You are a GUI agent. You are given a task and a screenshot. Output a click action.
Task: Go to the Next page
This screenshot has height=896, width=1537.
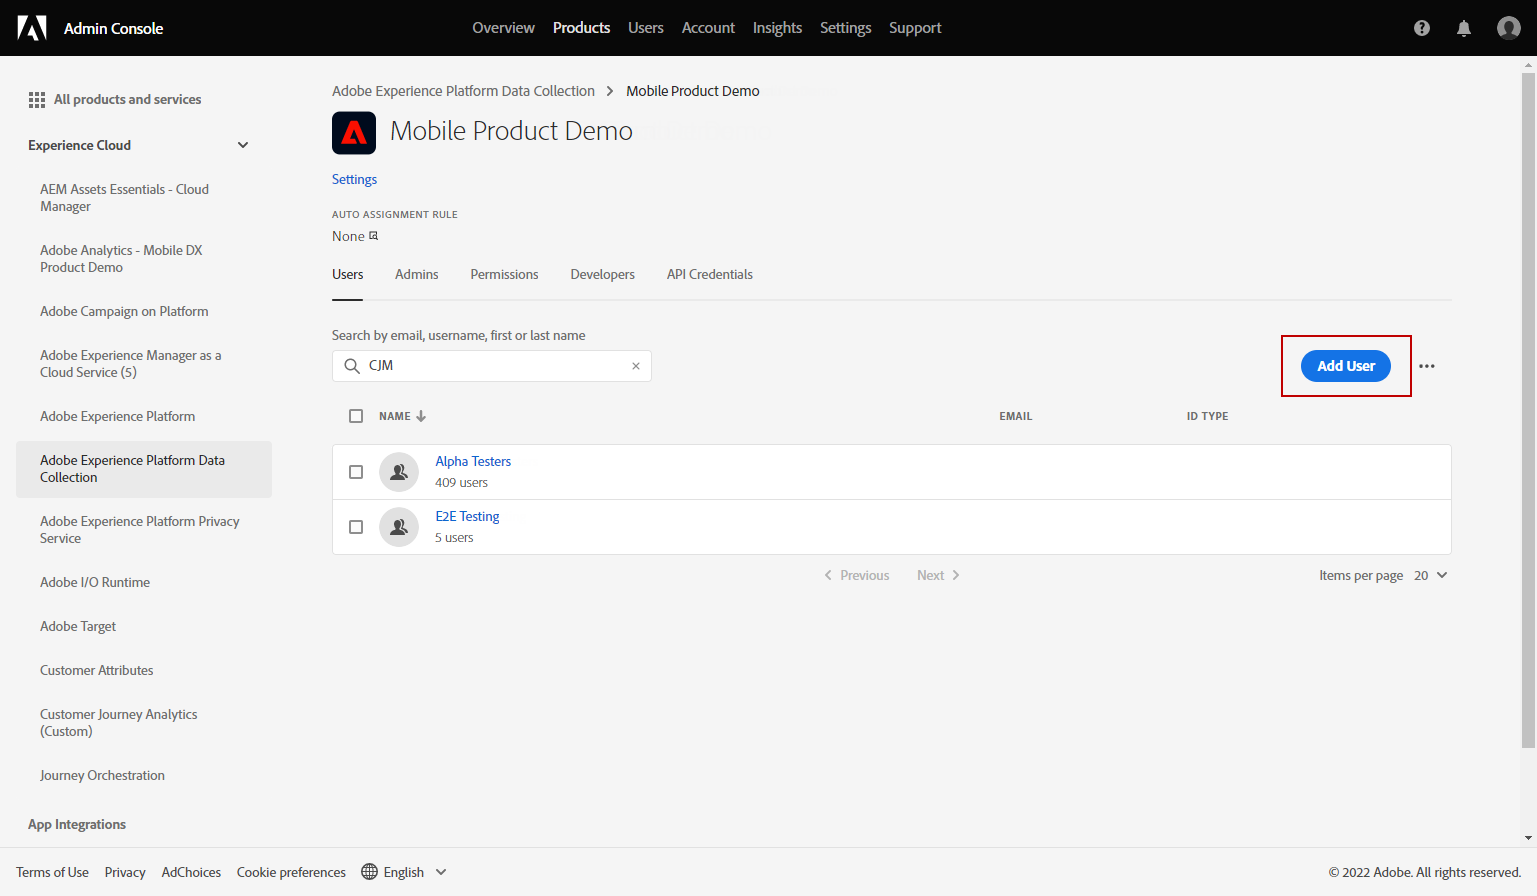click(938, 575)
